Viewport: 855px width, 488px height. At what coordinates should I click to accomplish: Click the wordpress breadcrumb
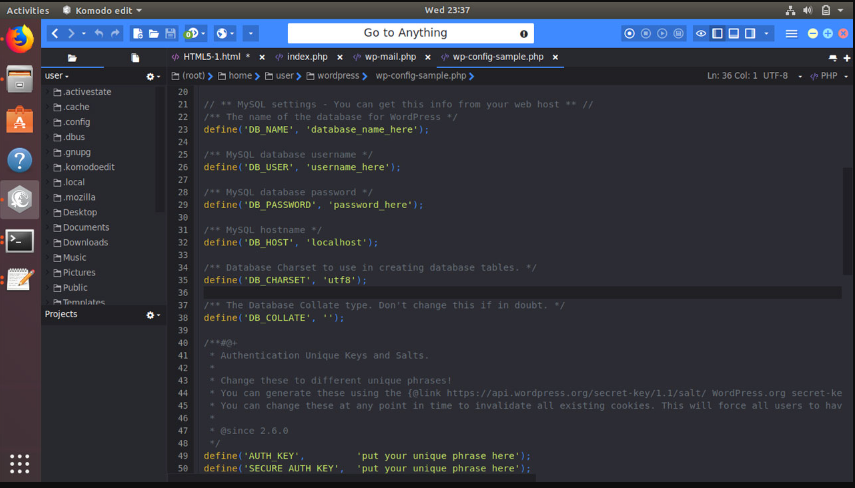pyautogui.click(x=333, y=76)
